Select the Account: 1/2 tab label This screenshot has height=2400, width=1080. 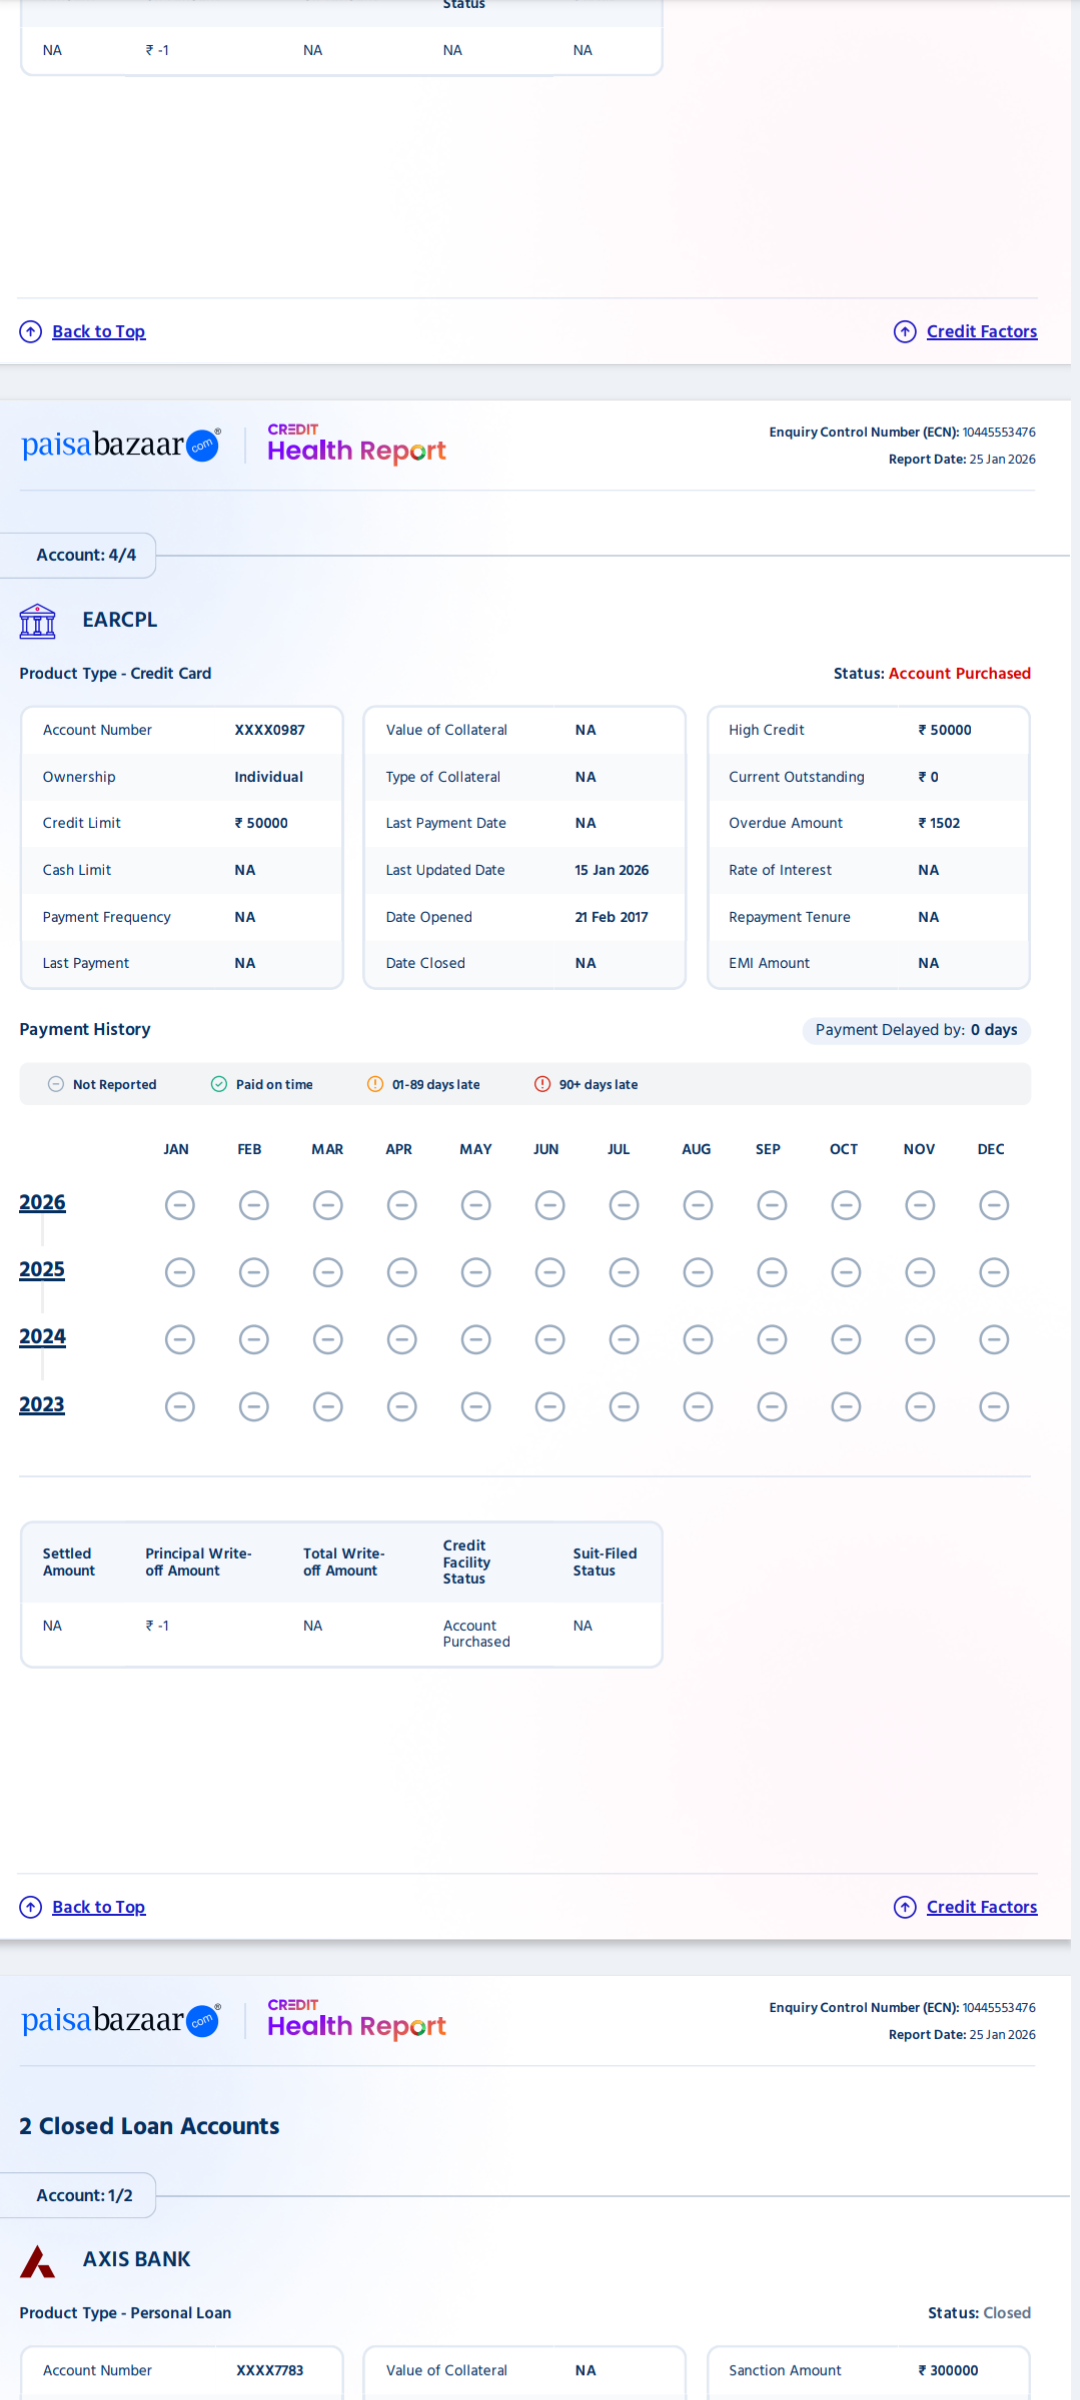[x=84, y=2195]
